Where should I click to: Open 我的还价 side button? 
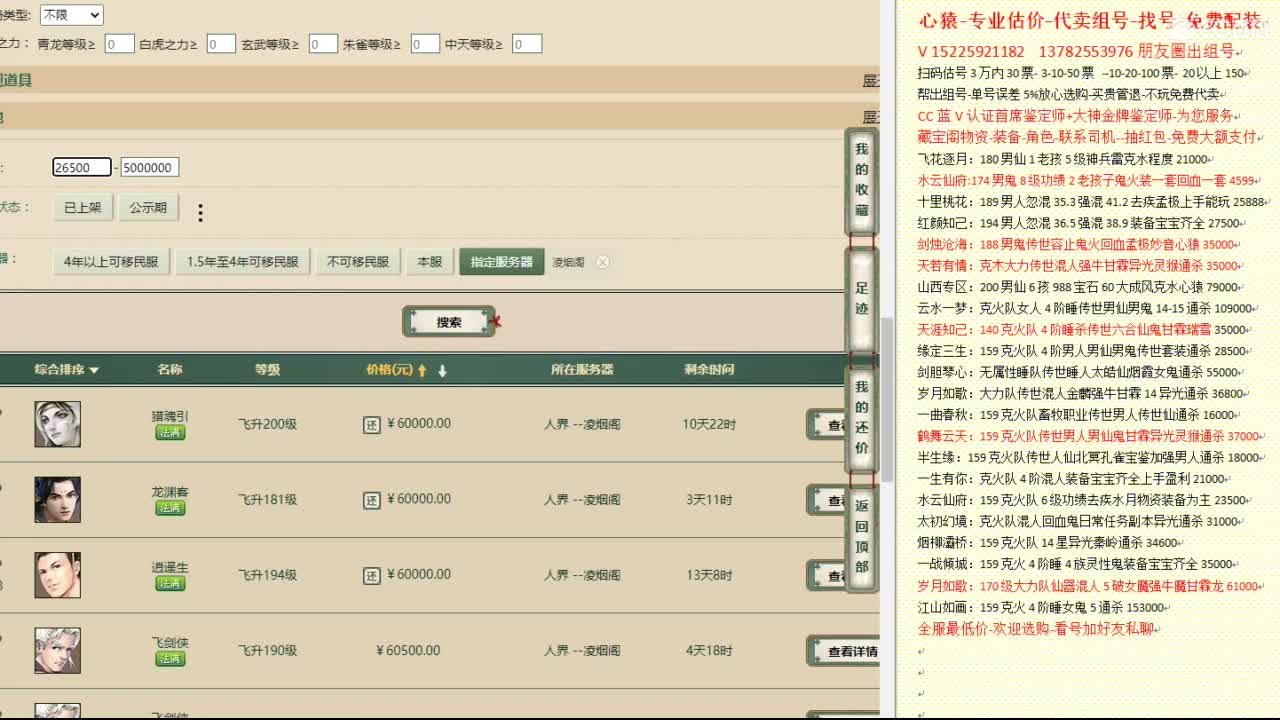point(862,417)
